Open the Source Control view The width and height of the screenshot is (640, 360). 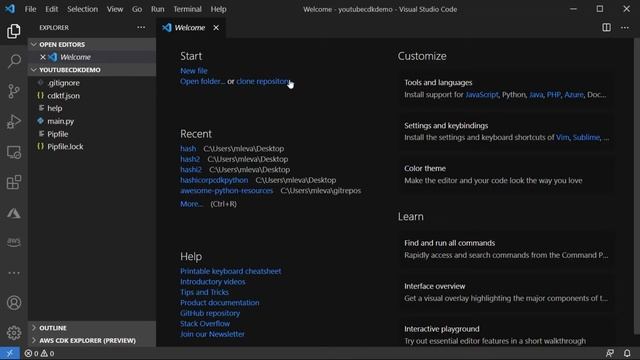tap(13, 91)
